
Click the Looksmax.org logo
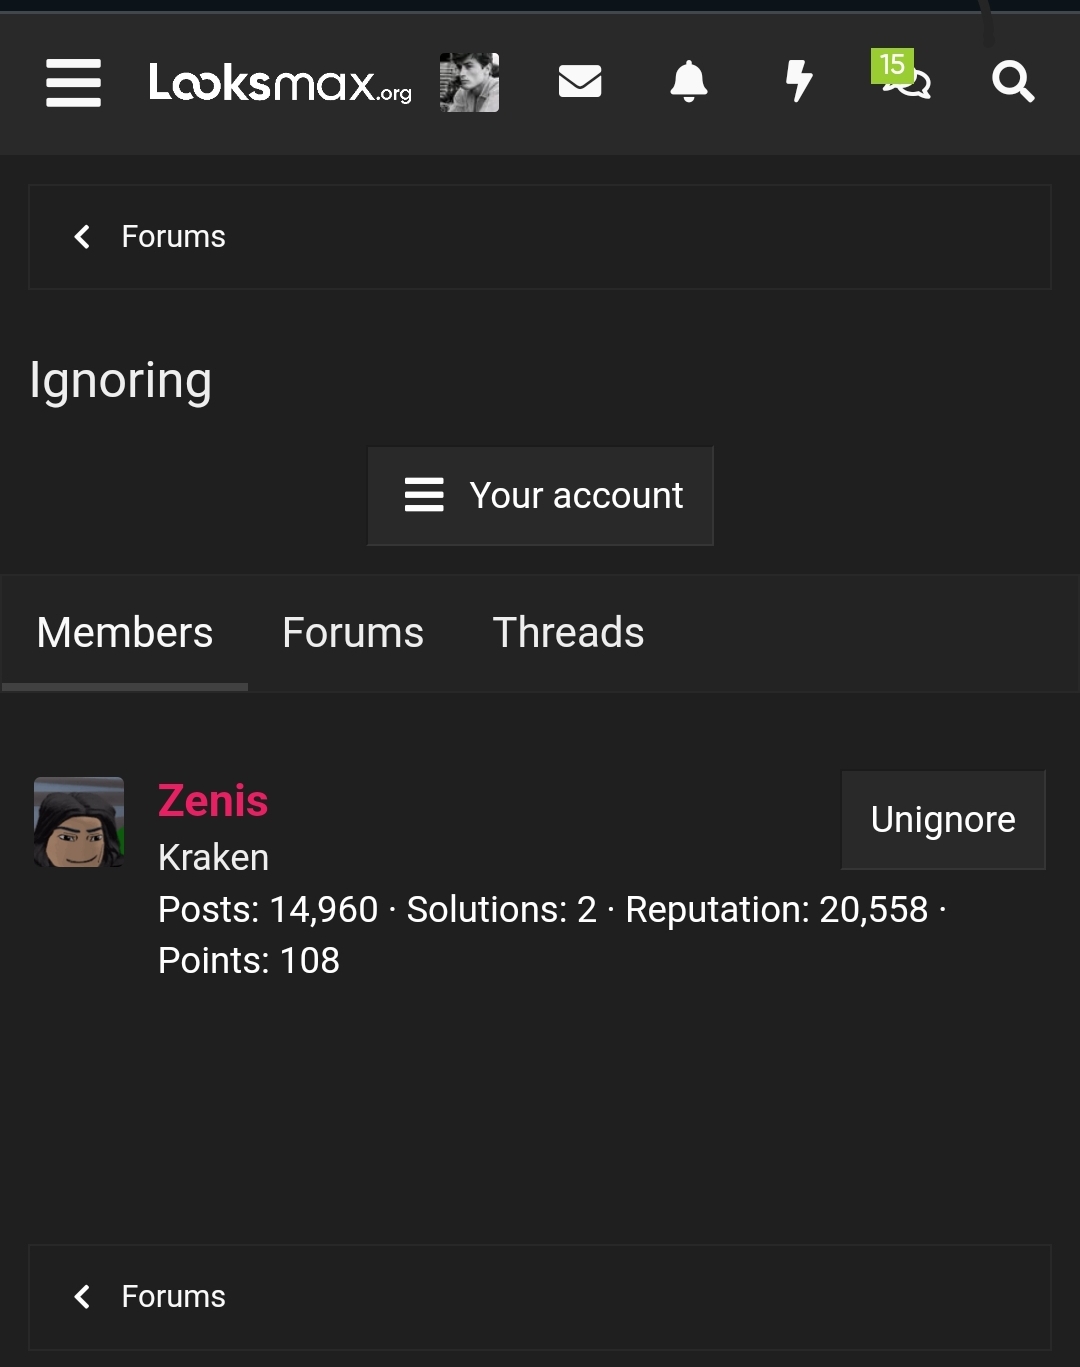(280, 84)
